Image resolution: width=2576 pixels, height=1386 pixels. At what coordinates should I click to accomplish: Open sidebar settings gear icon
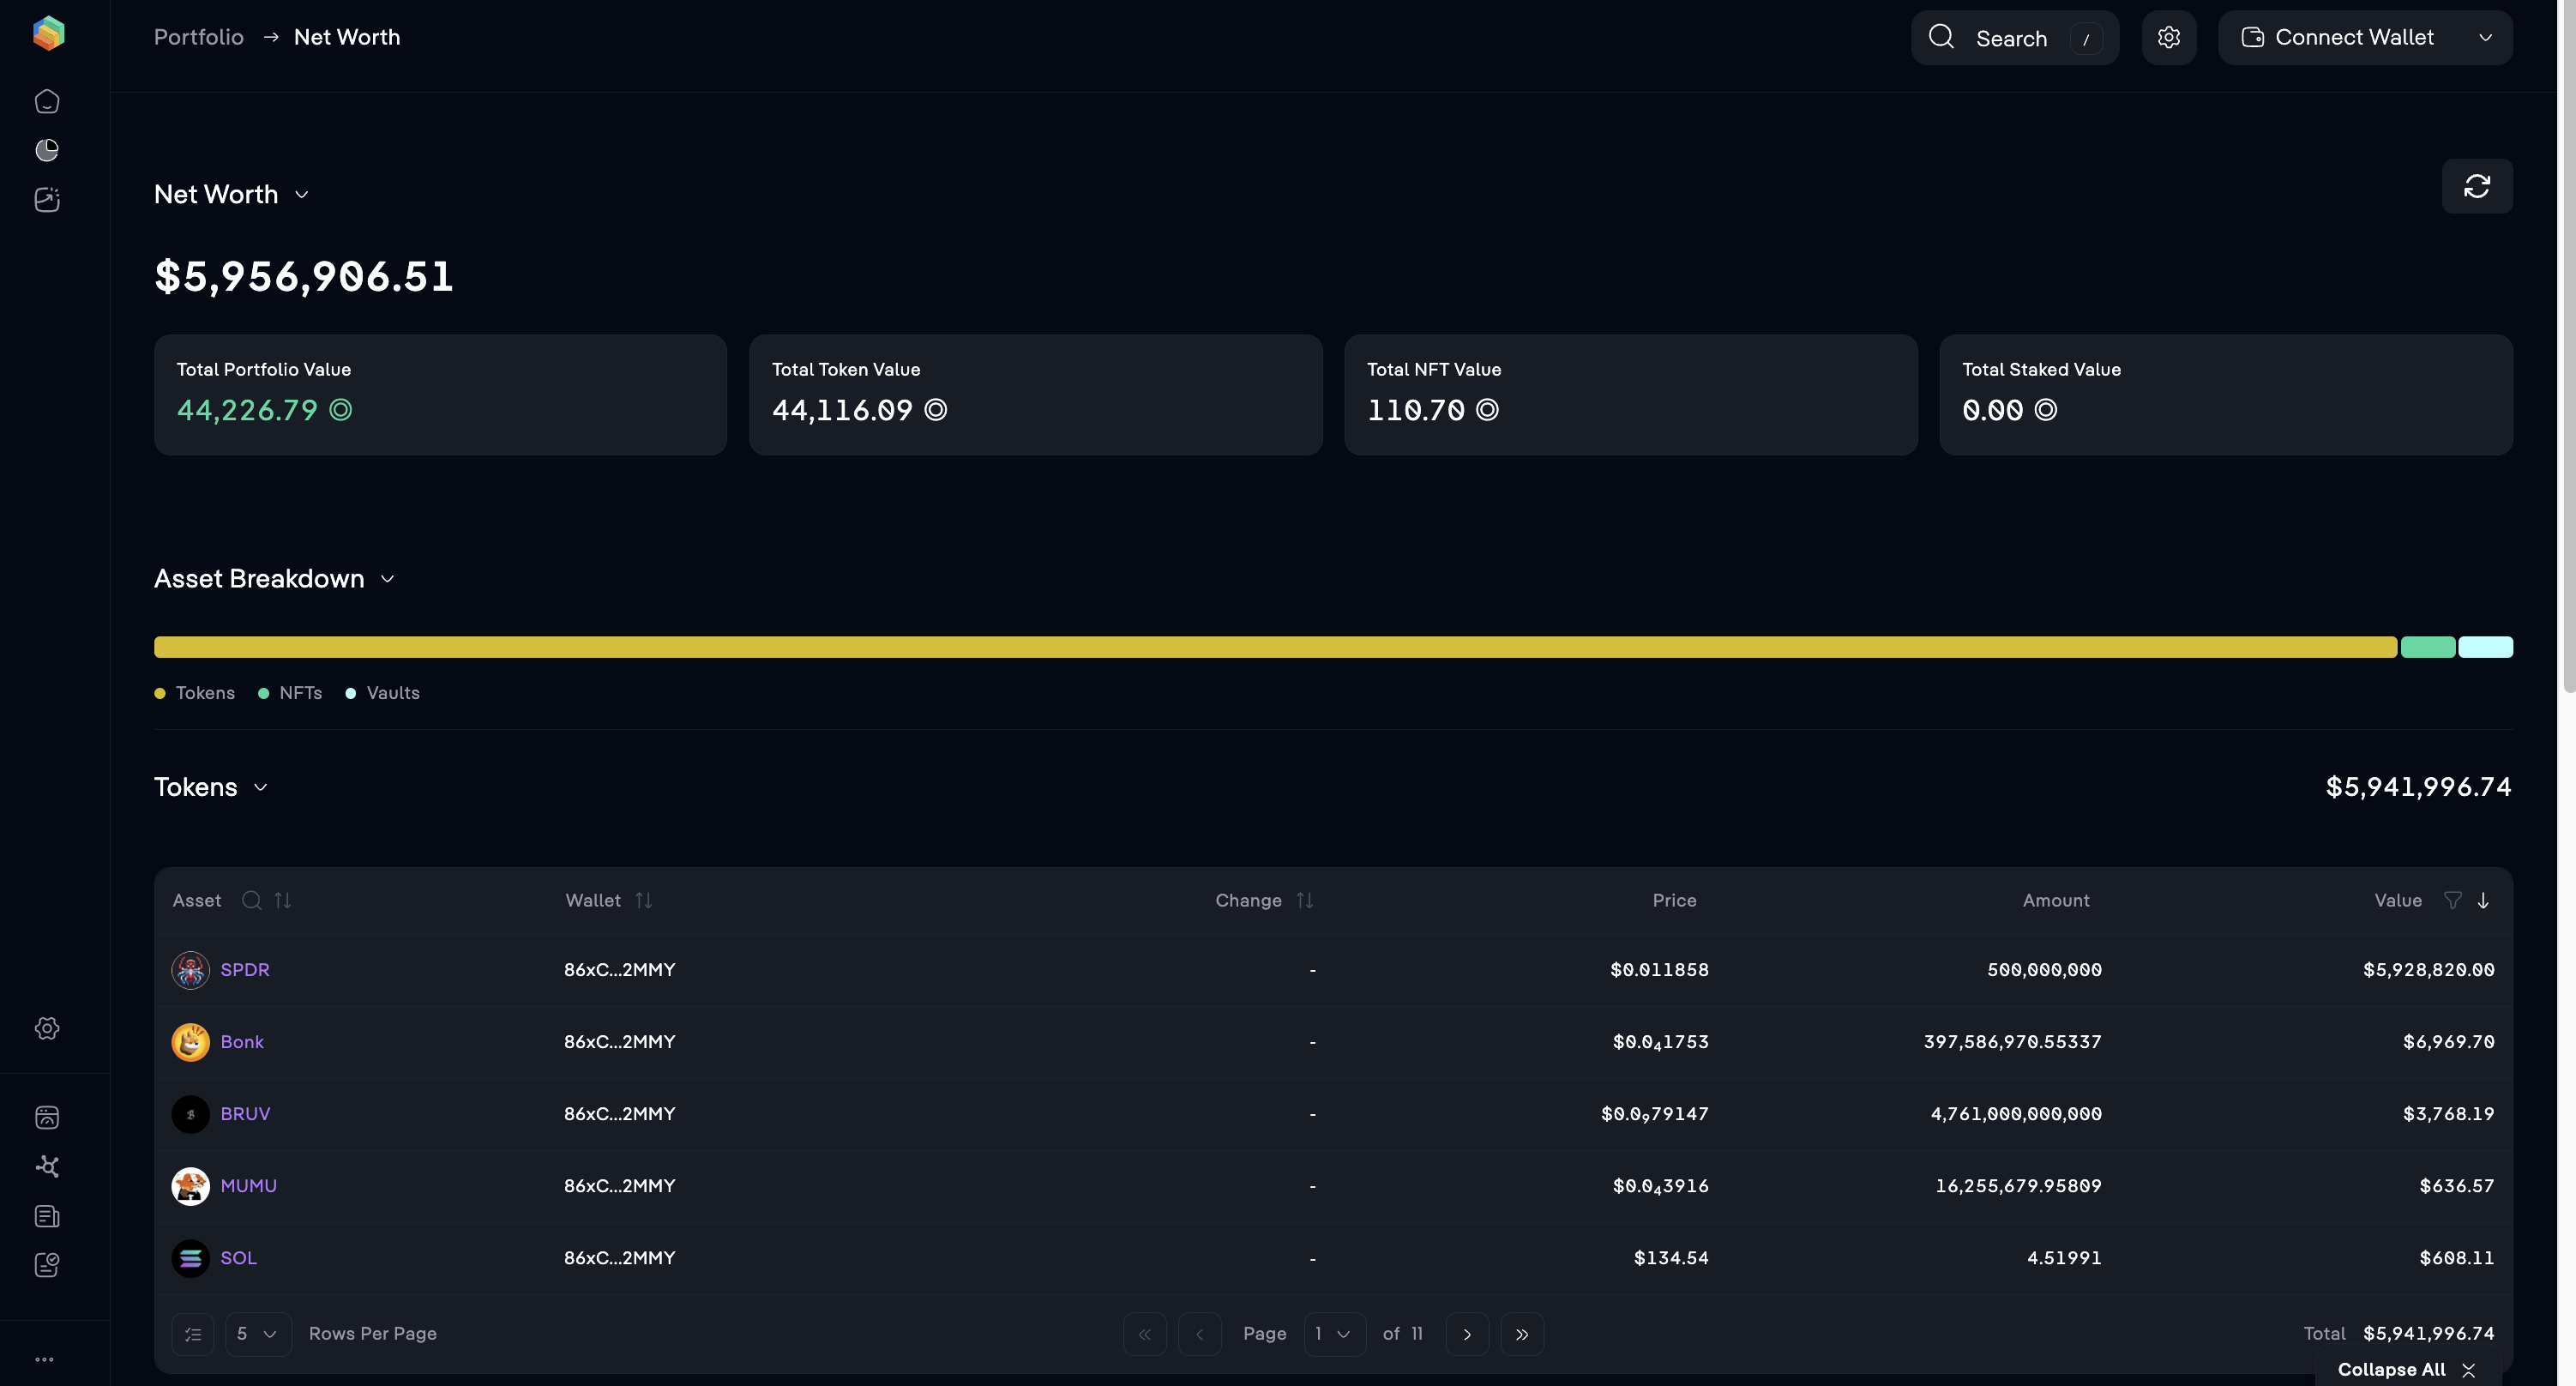(47, 1028)
